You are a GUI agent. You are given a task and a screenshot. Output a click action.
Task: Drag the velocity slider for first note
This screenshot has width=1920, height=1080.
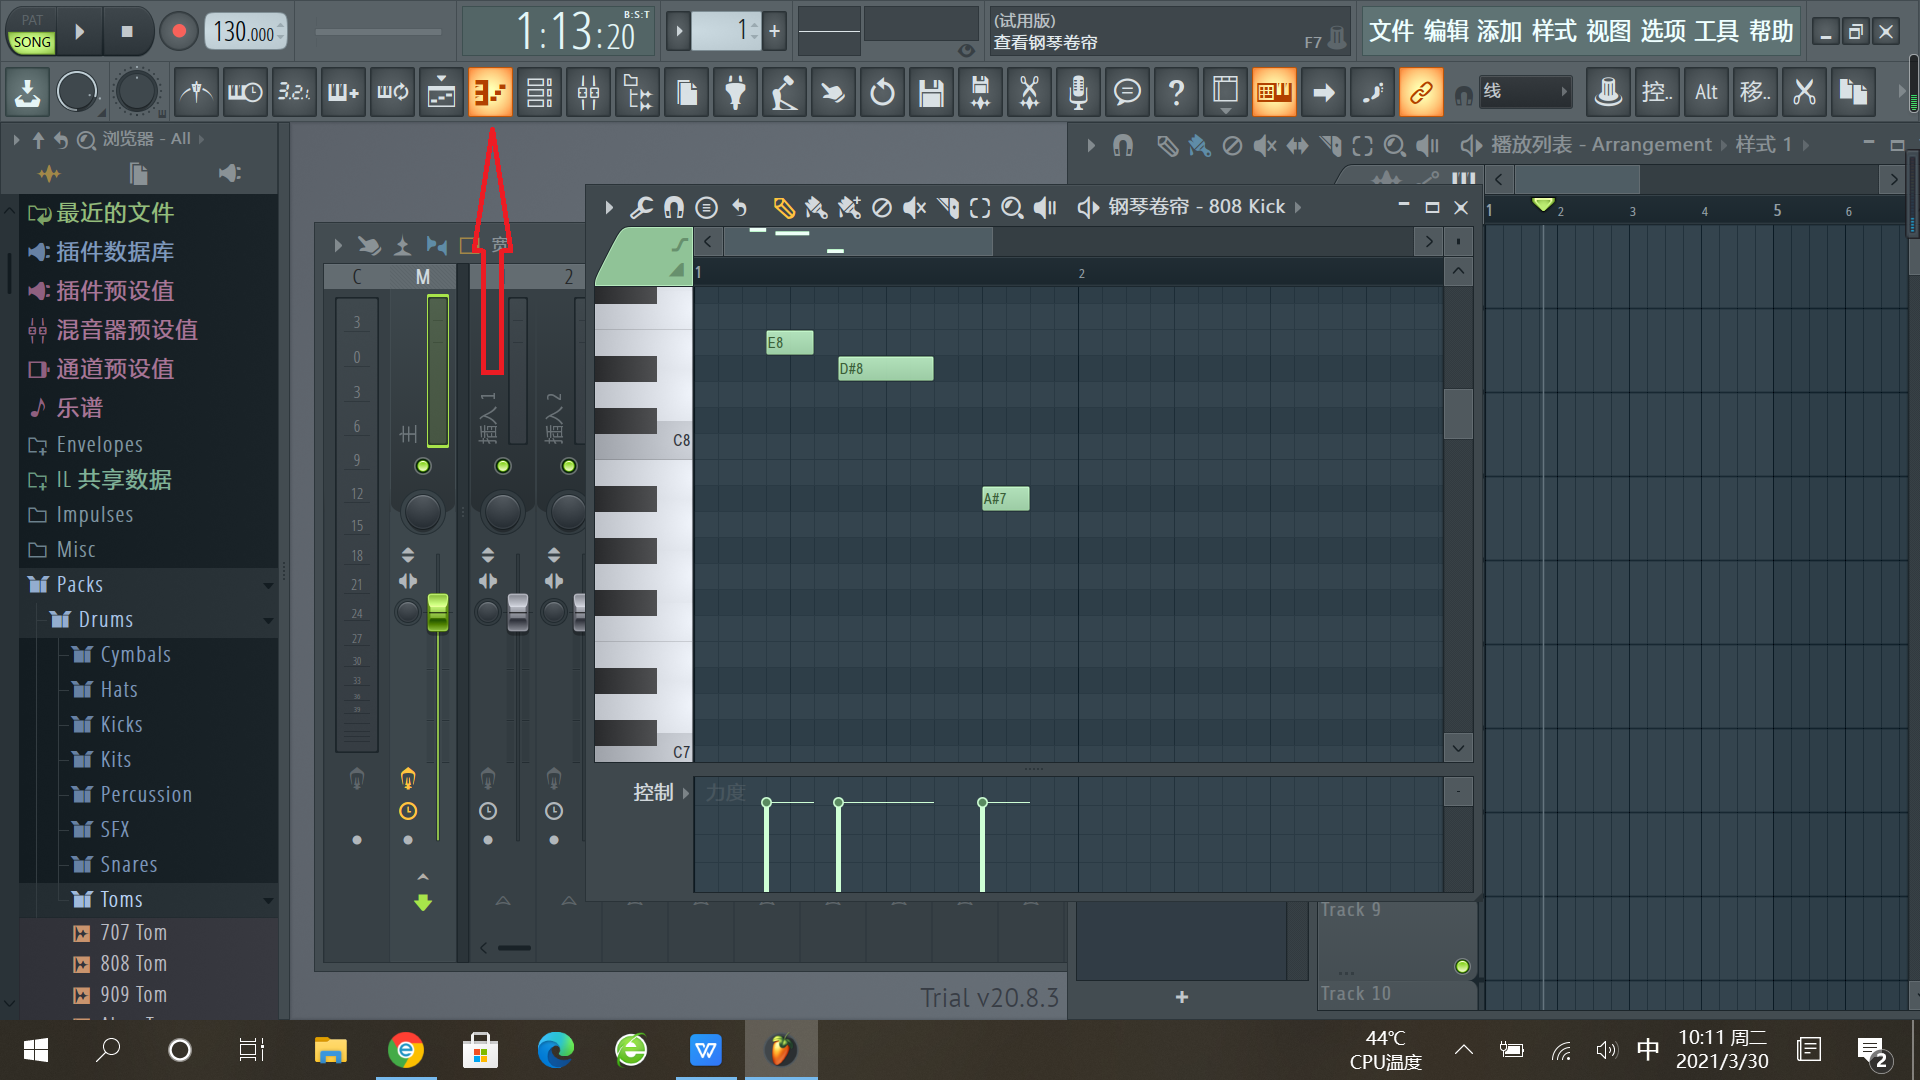[x=767, y=802]
